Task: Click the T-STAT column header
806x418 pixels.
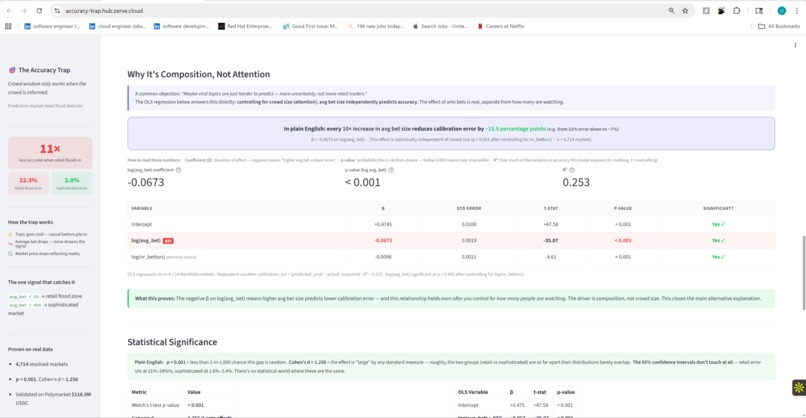Action: [x=551, y=208]
